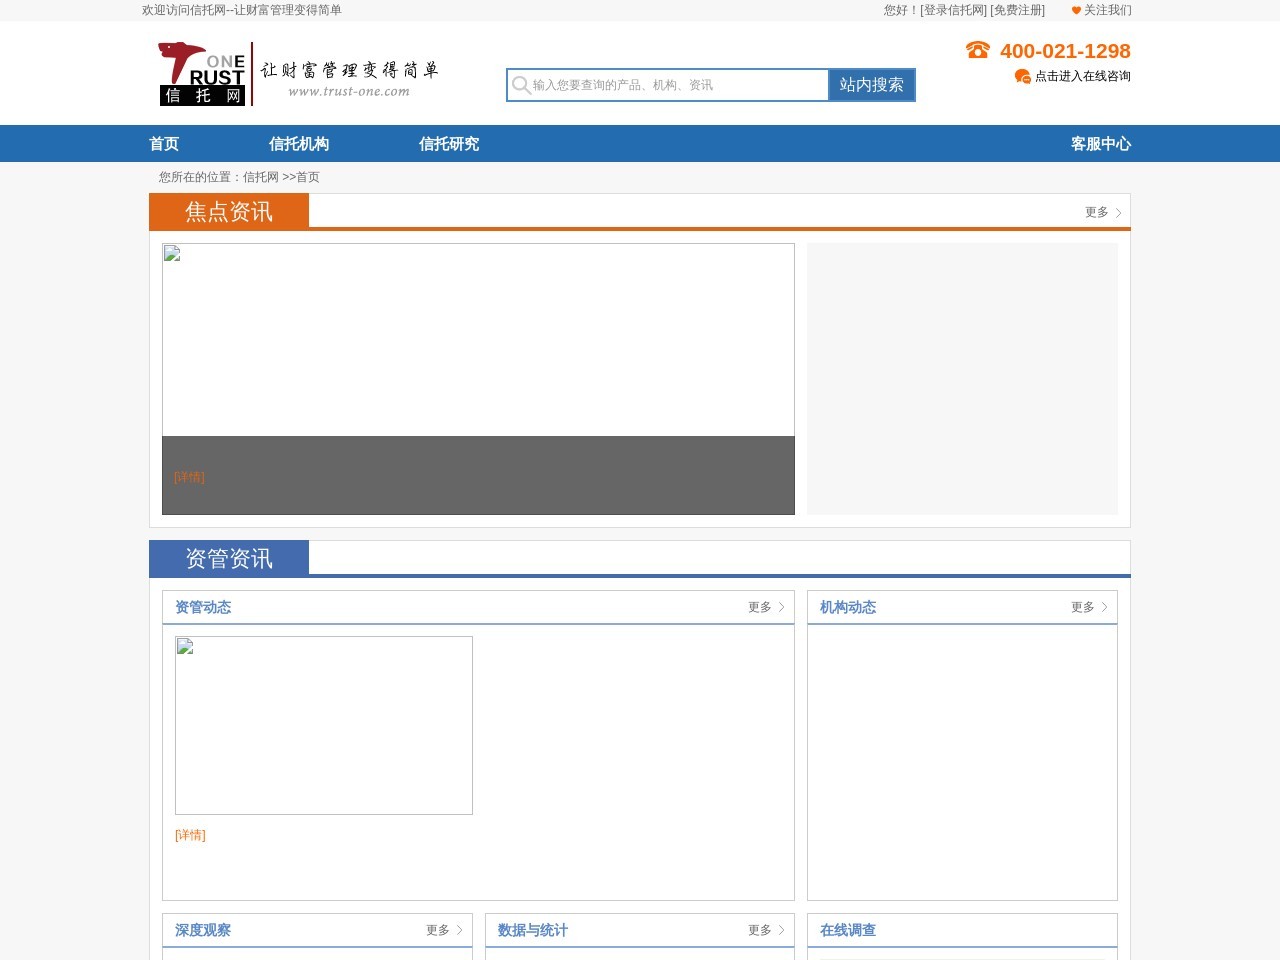Open the 信托机构 navigation item

[x=299, y=144]
